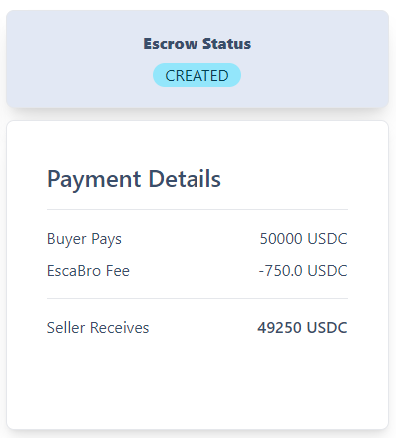396x438 pixels.
Task: Click the -750.0 fee number
Action: [280, 271]
